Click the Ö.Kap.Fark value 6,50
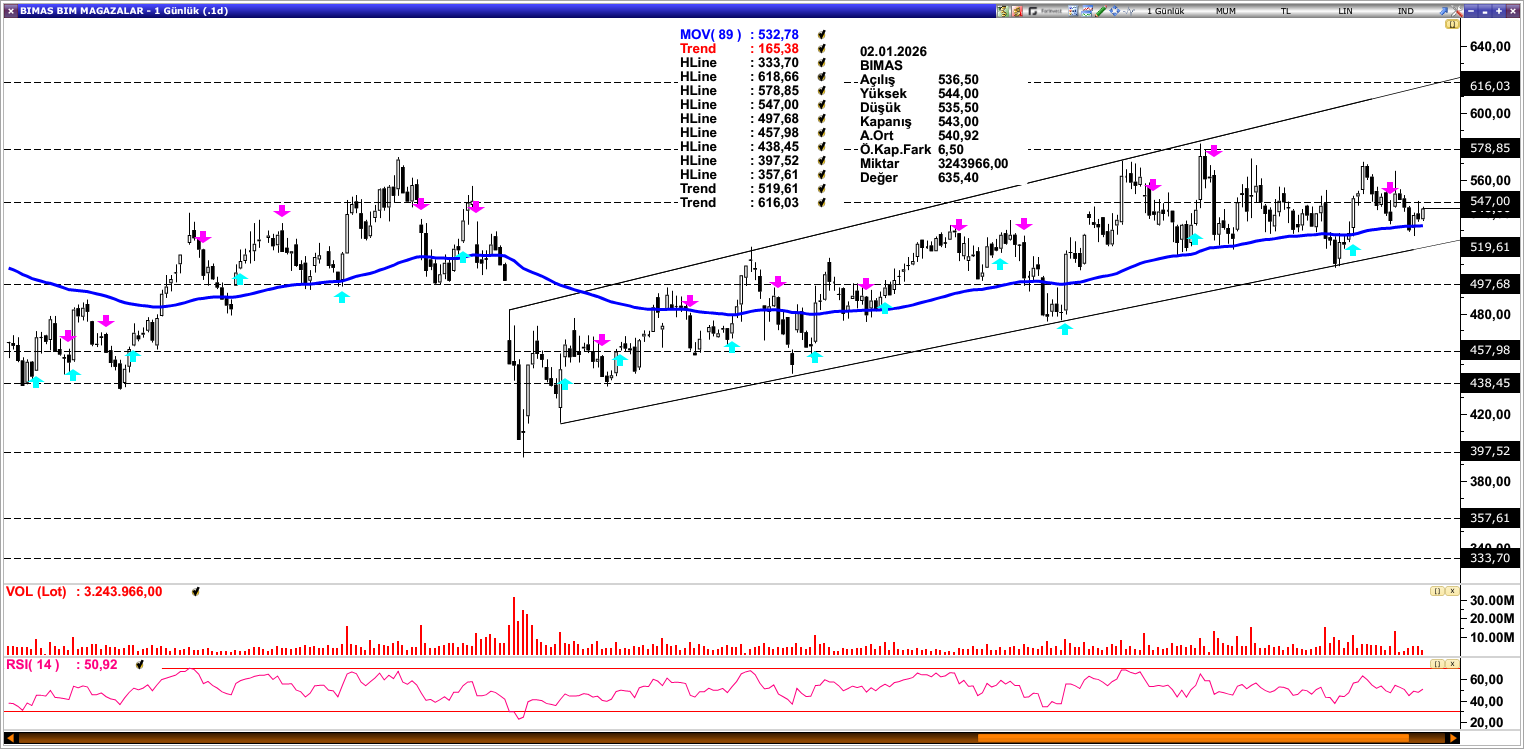The height and width of the screenshot is (749, 1524). (951, 149)
